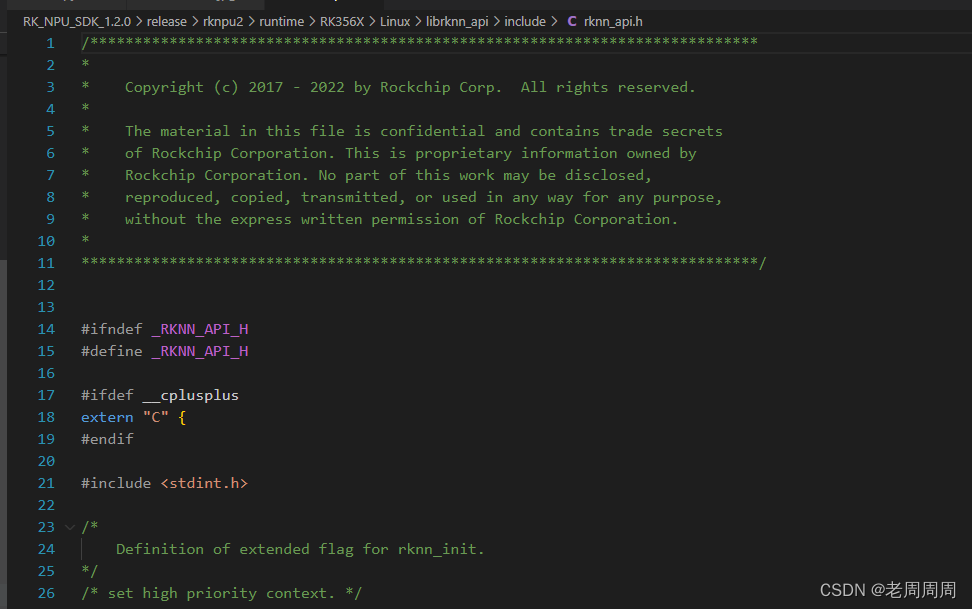Place cursor on _RKNN_API_H define macro
The height and width of the screenshot is (609, 972).
tap(200, 351)
